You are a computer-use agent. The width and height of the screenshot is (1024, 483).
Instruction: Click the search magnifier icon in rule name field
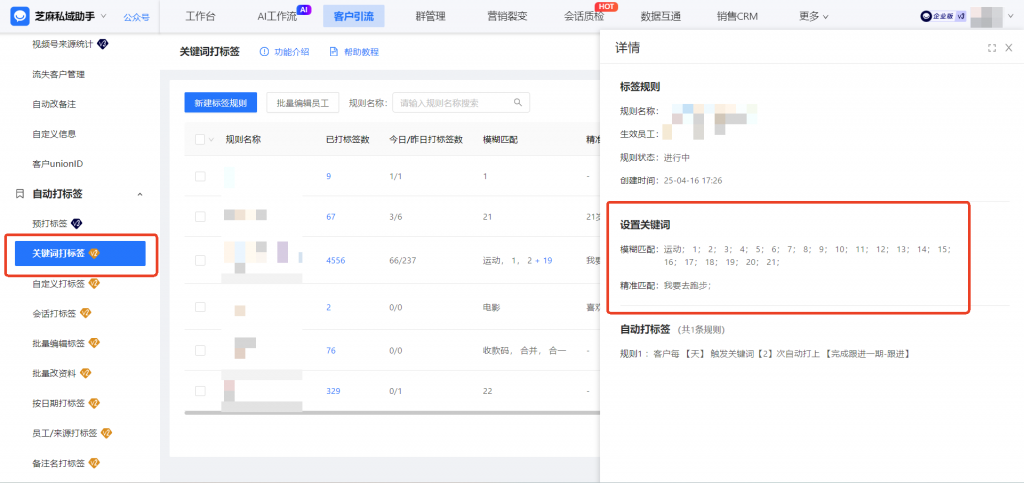(x=518, y=102)
